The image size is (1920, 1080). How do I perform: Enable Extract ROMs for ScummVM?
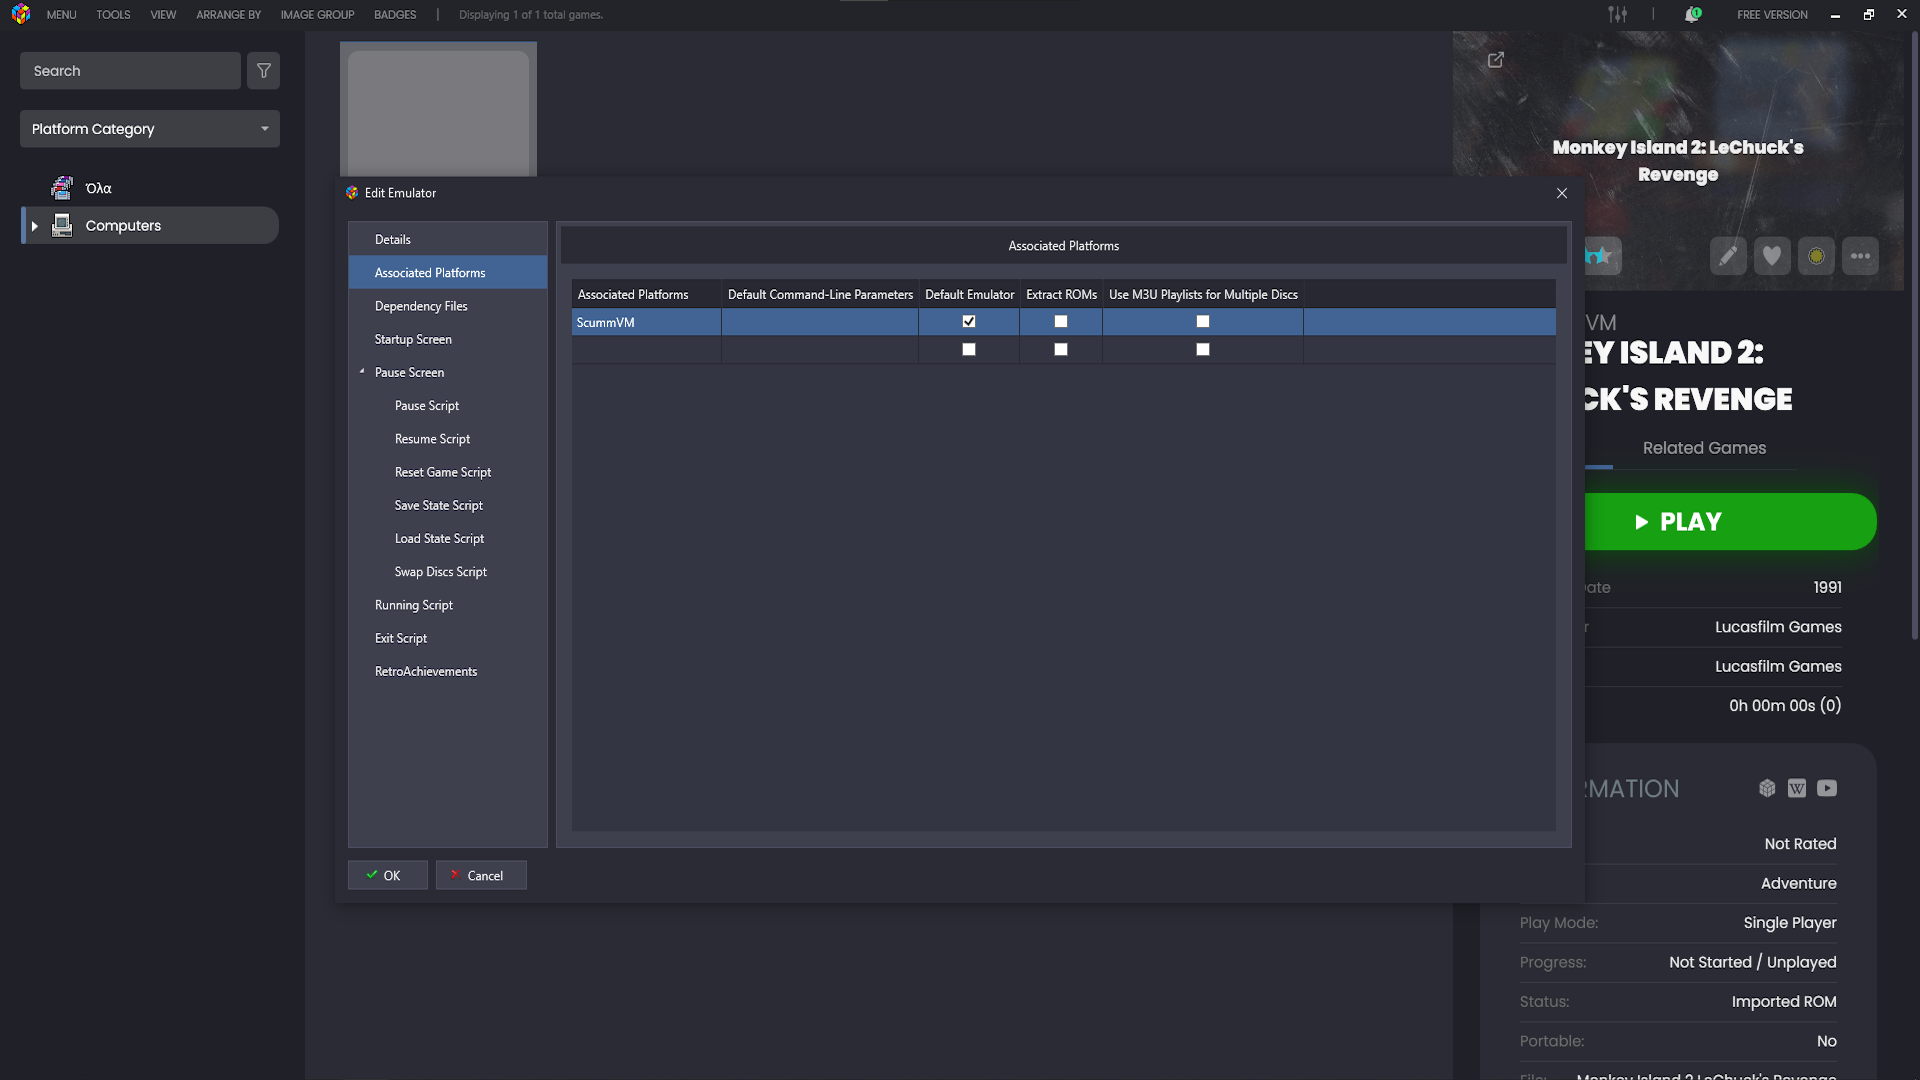pyautogui.click(x=1061, y=322)
